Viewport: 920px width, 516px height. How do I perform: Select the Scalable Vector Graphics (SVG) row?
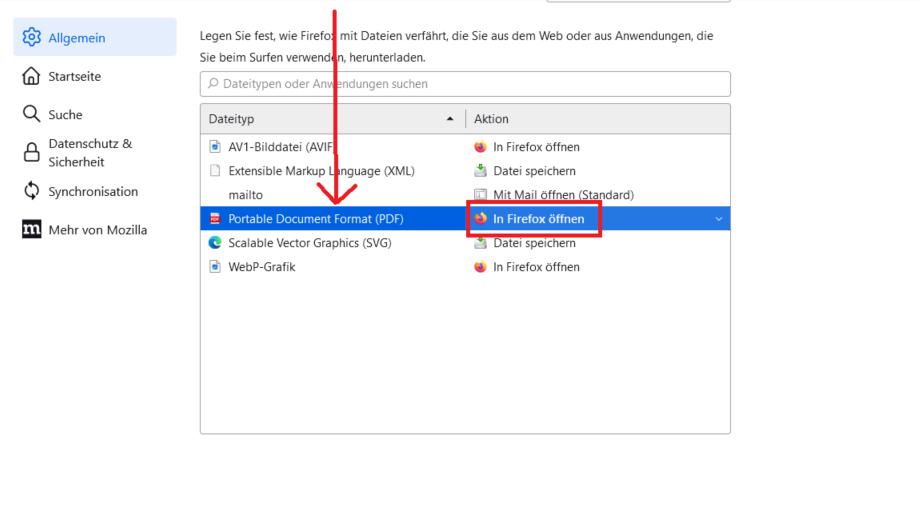[465, 242]
